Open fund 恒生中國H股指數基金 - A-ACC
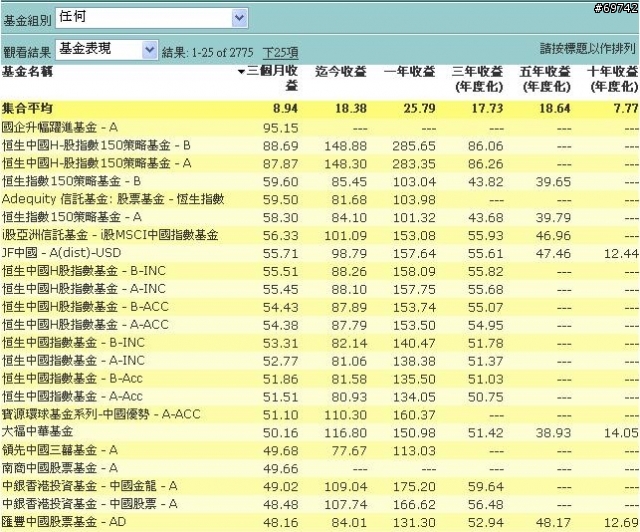The width and height of the screenshot is (640, 532). (x=85, y=325)
